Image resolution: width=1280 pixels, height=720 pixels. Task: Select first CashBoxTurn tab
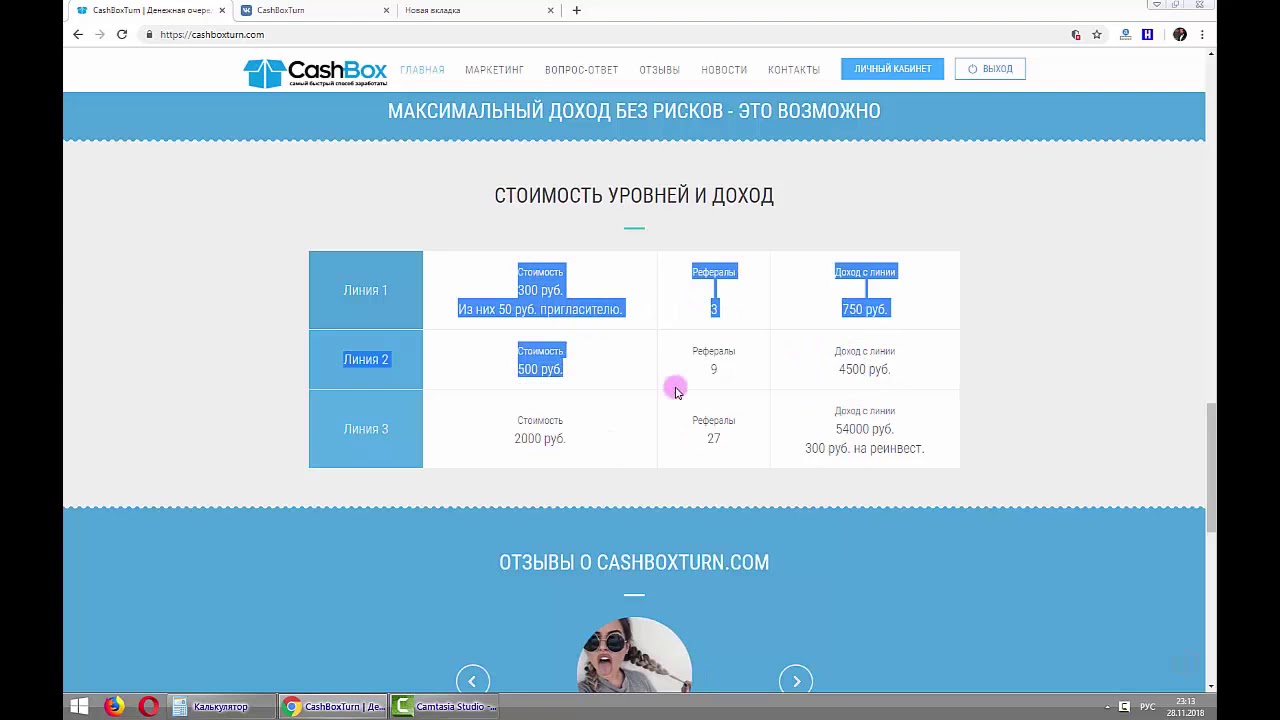148,10
